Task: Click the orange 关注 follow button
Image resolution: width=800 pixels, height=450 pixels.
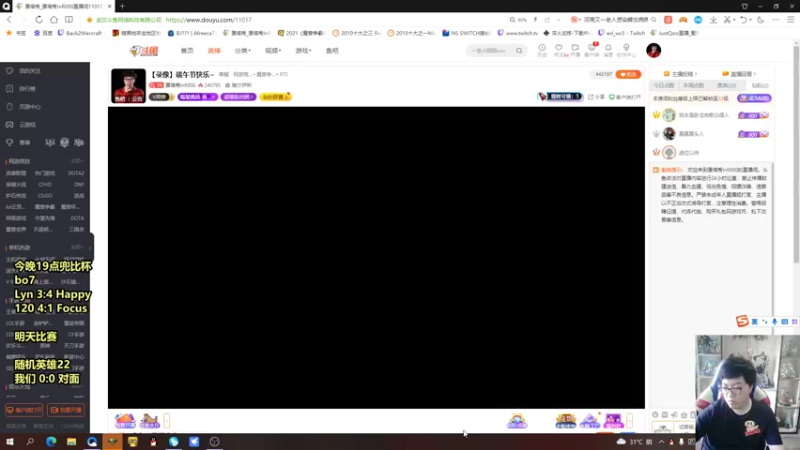Action: pos(628,74)
